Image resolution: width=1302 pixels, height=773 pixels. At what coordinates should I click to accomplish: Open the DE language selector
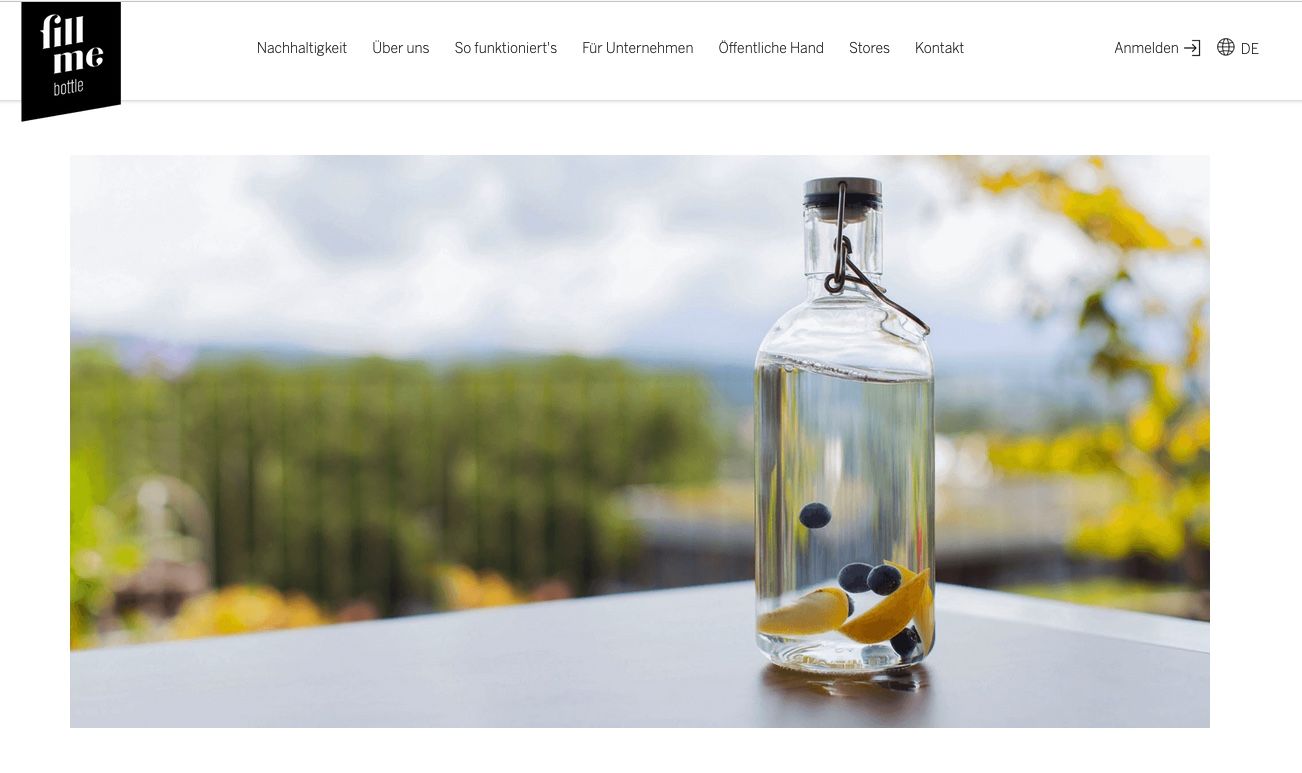pos(1249,49)
